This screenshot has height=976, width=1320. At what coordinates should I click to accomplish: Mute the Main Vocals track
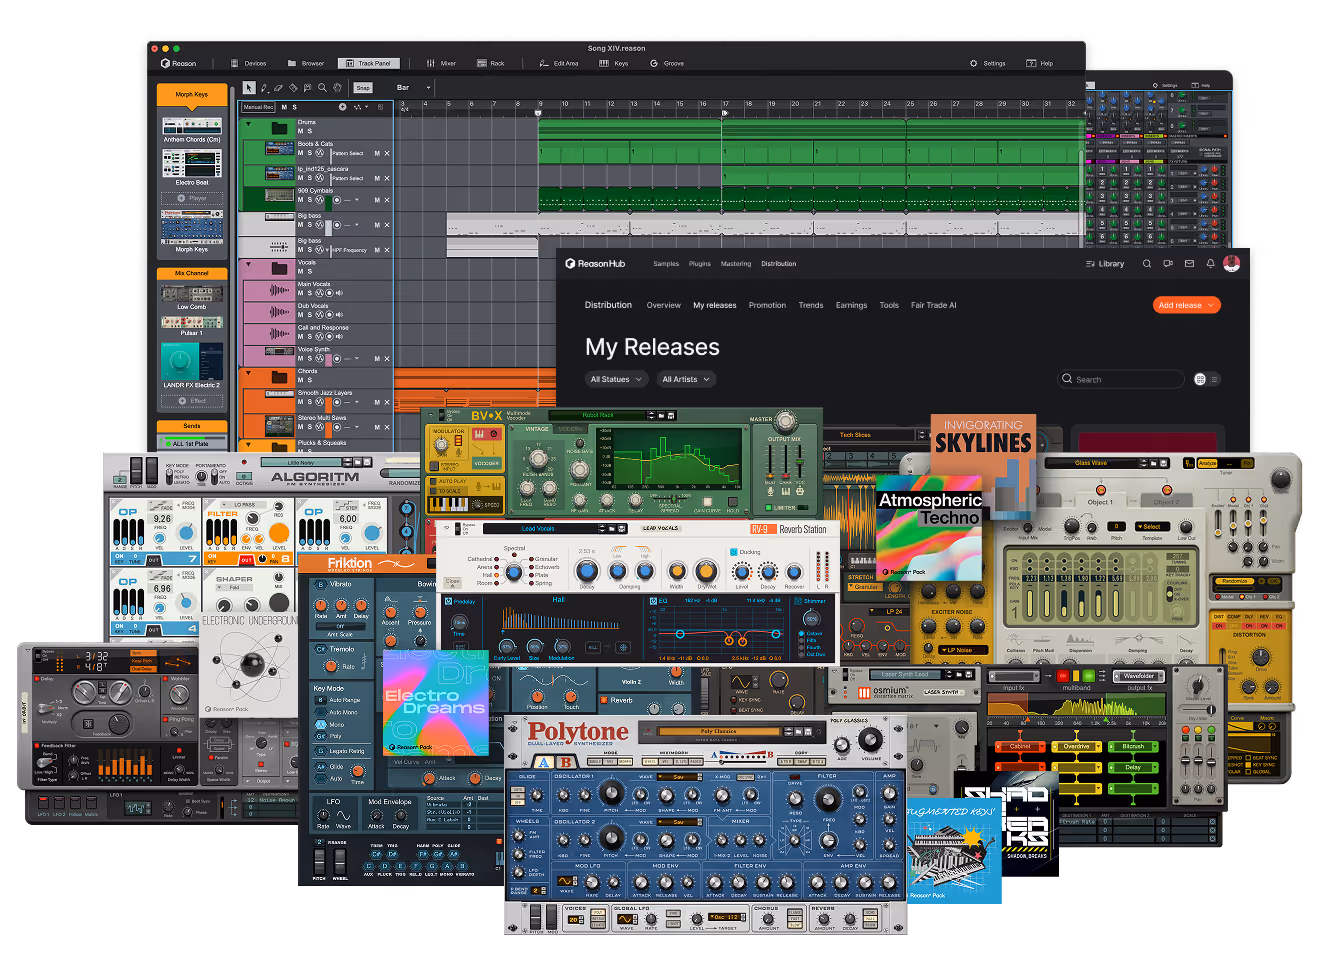300,293
